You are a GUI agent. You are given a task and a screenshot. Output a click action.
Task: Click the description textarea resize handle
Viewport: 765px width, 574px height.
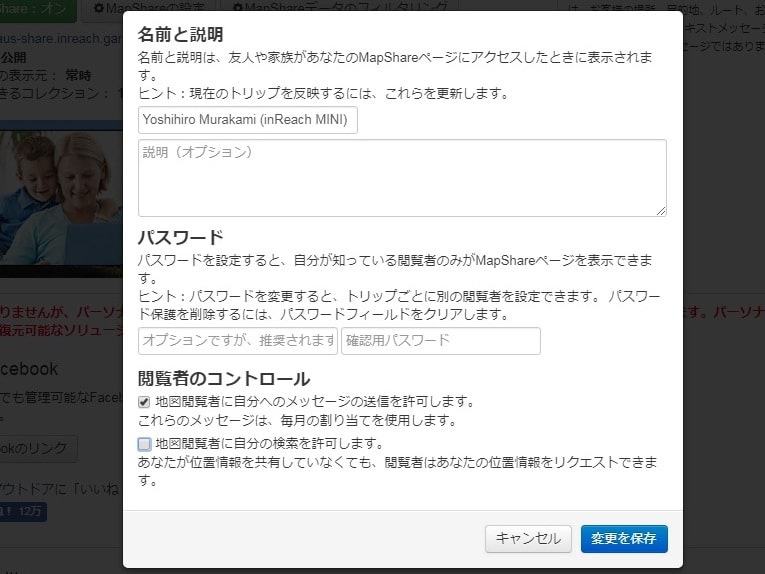click(661, 211)
